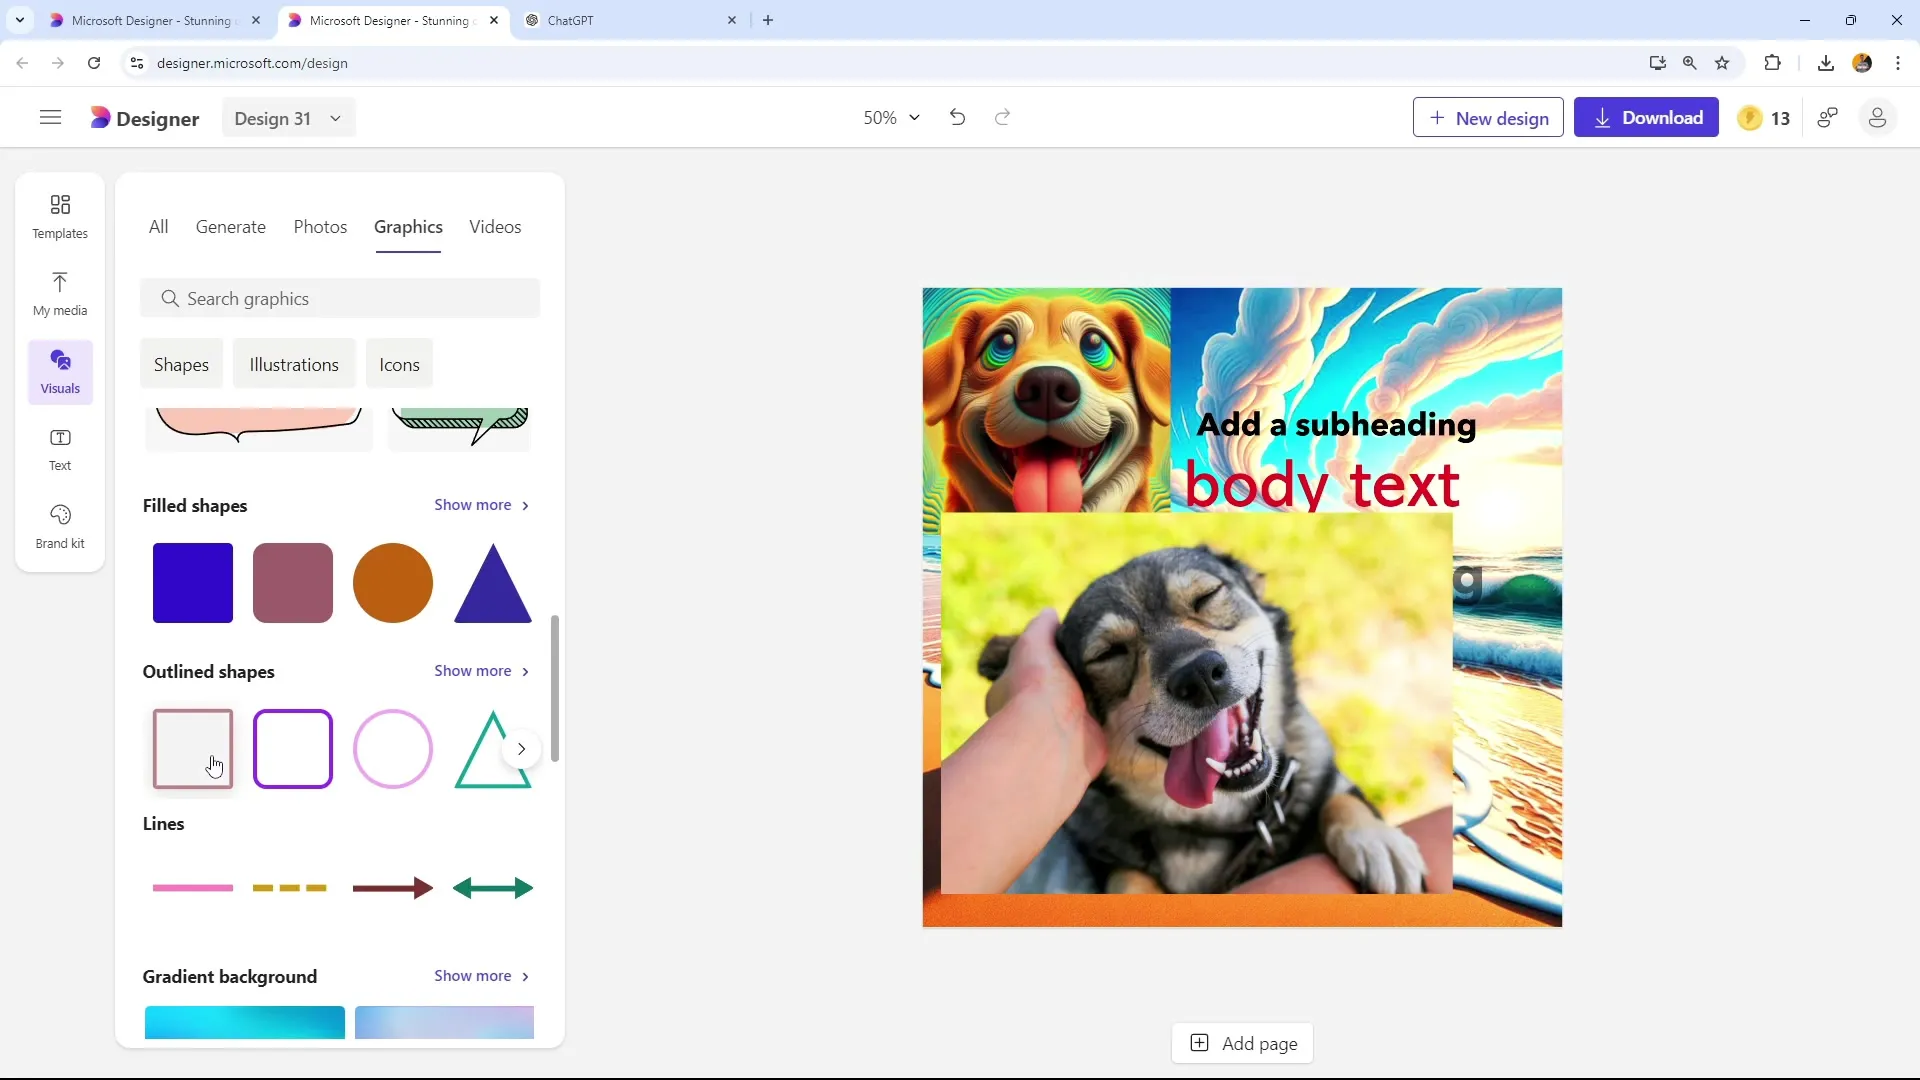Click the Add page button
The height and width of the screenshot is (1080, 1920).
coord(1243,1044)
